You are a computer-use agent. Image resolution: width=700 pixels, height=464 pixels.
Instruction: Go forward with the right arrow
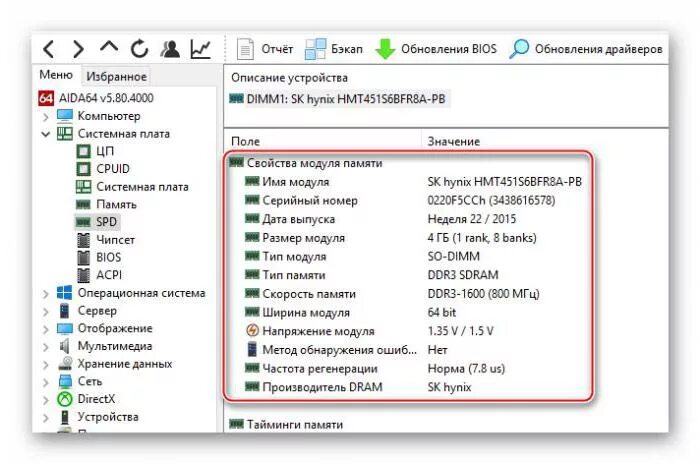[x=78, y=49]
